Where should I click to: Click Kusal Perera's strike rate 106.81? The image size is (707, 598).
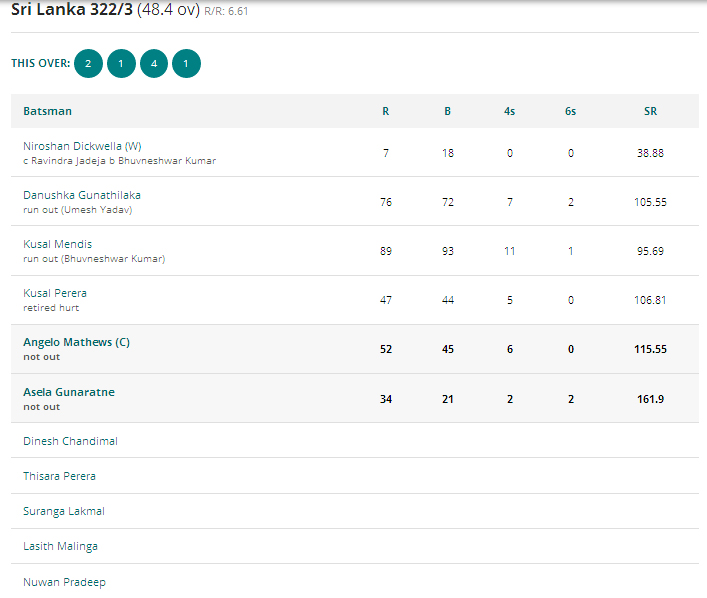coord(650,300)
